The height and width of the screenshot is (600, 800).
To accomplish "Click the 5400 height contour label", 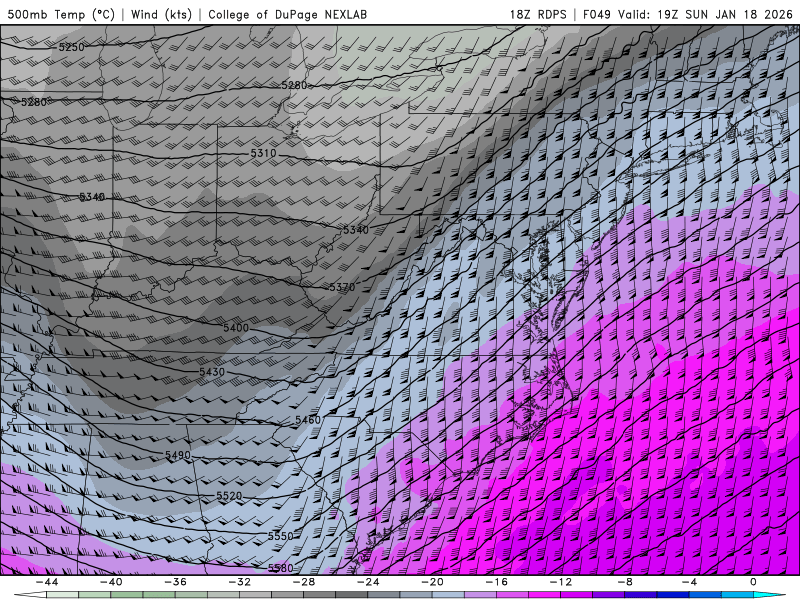I will 236,328.
